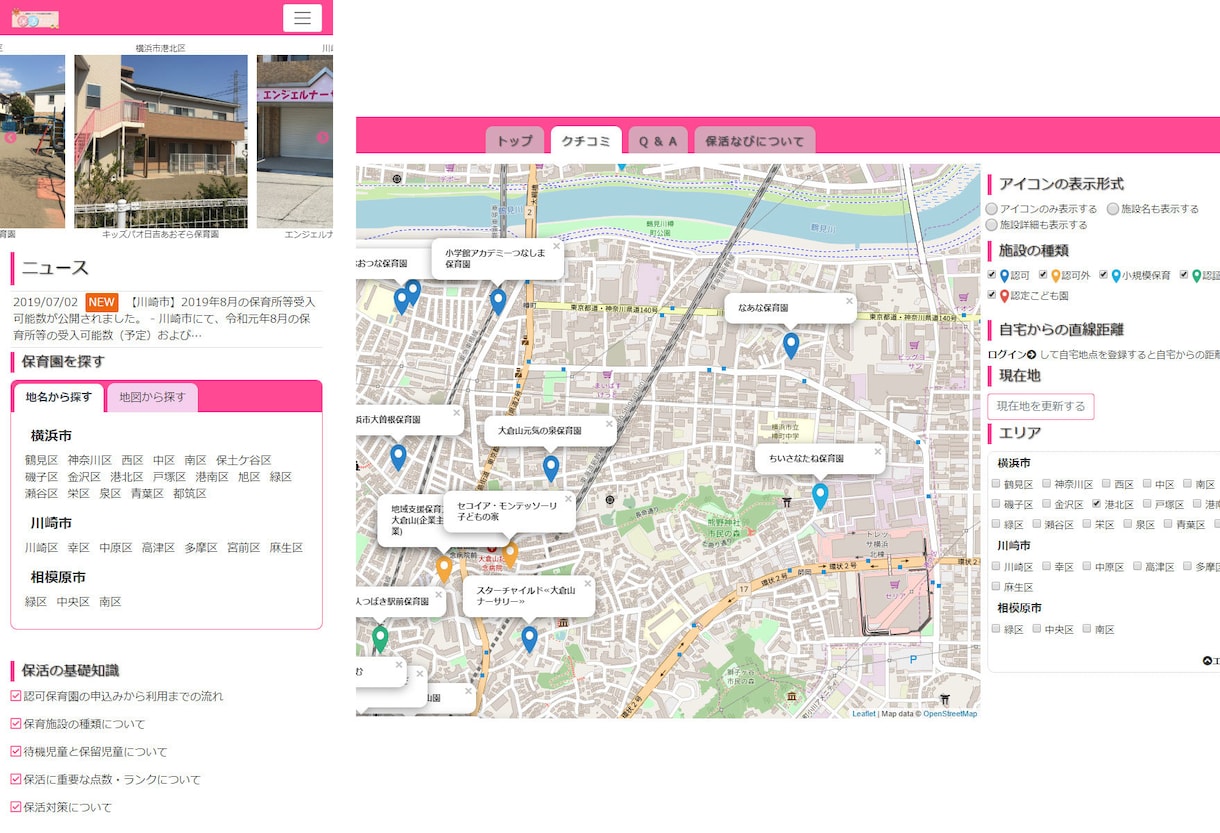Close the 大倉山元気の泉保育園 popup
Image resolution: width=1220 pixels, height=833 pixels.
point(608,424)
